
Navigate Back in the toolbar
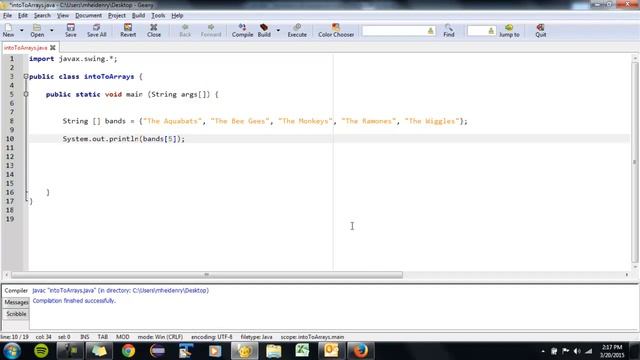[x=185, y=30]
